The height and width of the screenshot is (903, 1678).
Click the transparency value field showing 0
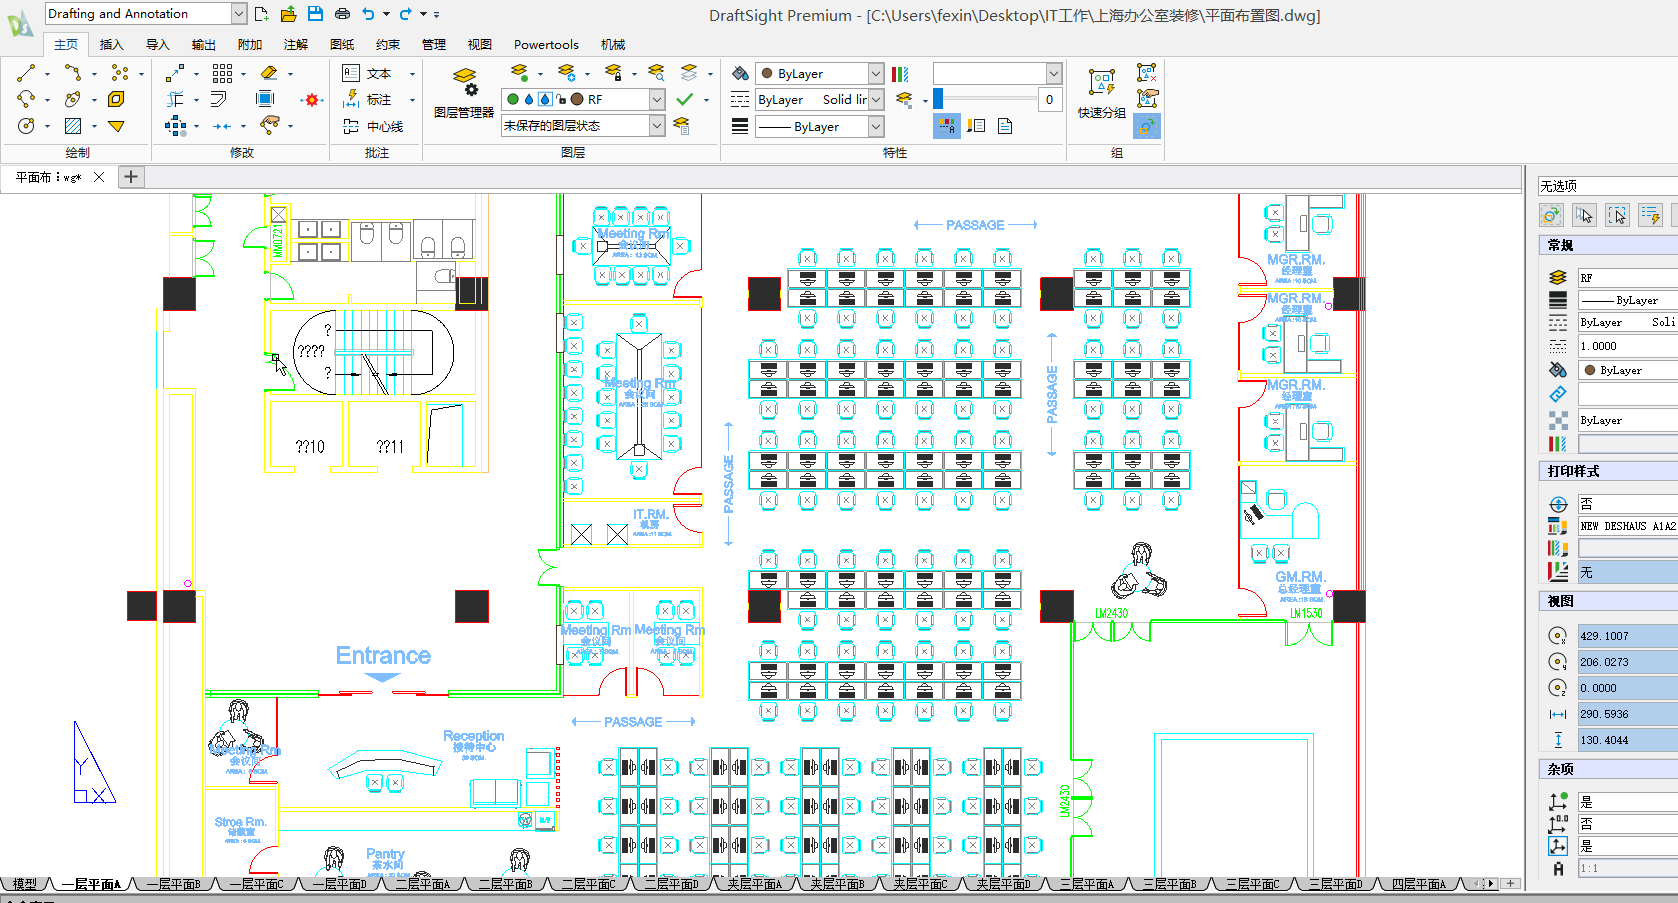pos(1049,99)
